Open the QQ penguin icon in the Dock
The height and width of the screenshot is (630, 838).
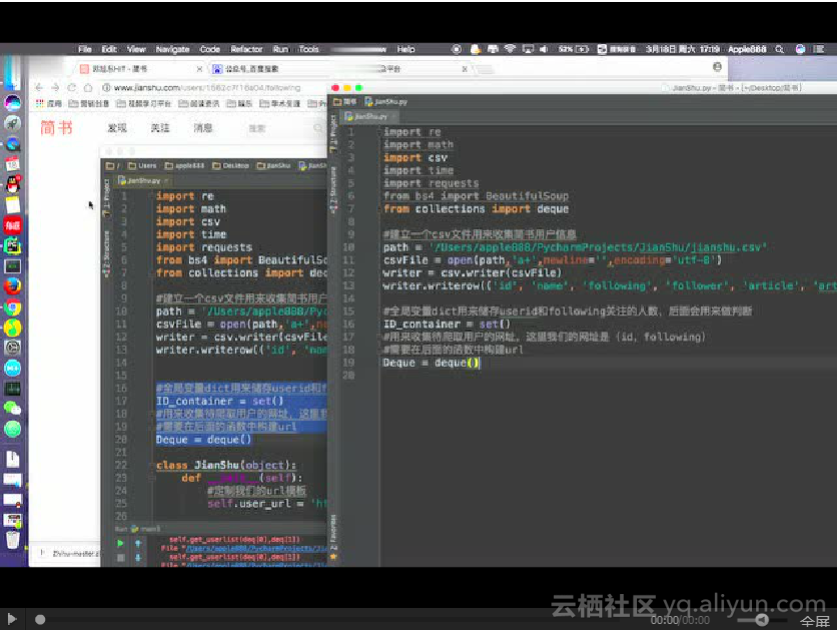tap(12, 185)
